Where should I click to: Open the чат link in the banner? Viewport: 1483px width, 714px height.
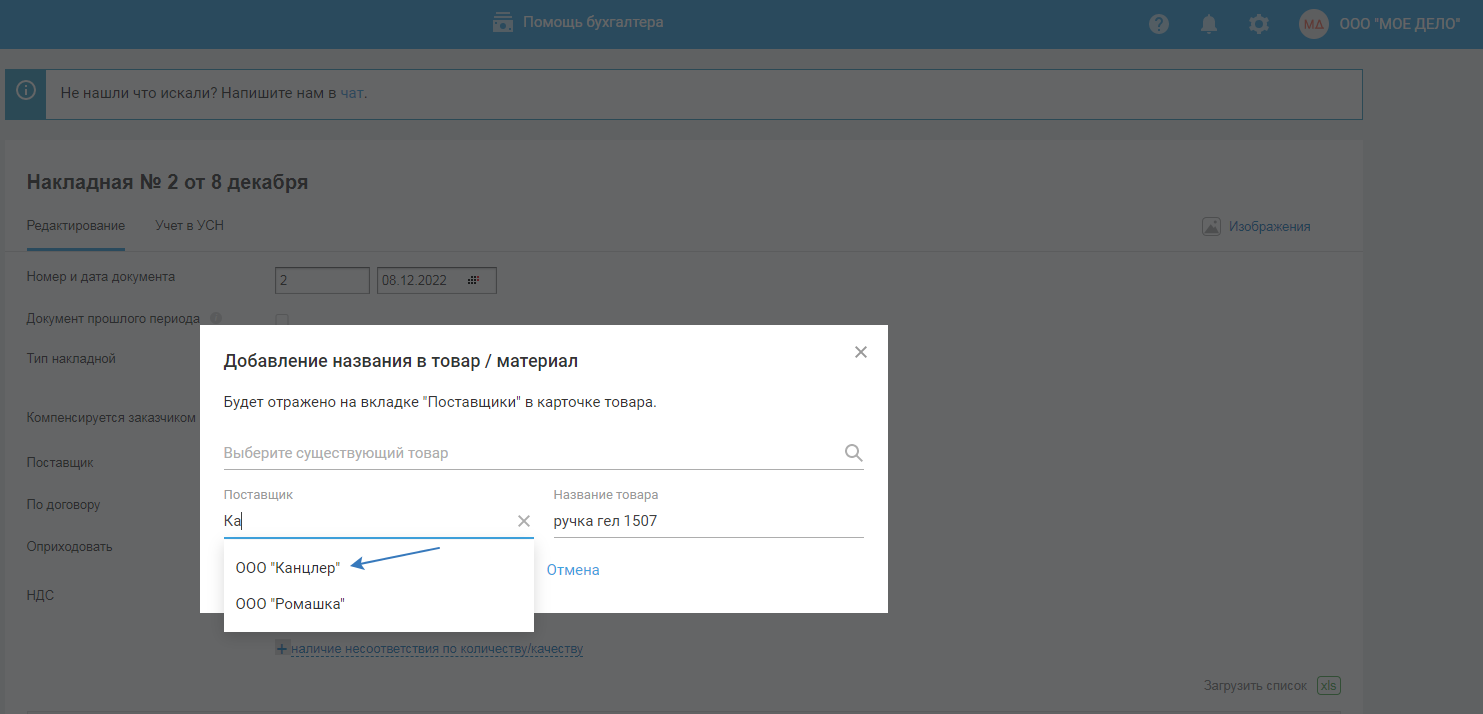(x=351, y=93)
